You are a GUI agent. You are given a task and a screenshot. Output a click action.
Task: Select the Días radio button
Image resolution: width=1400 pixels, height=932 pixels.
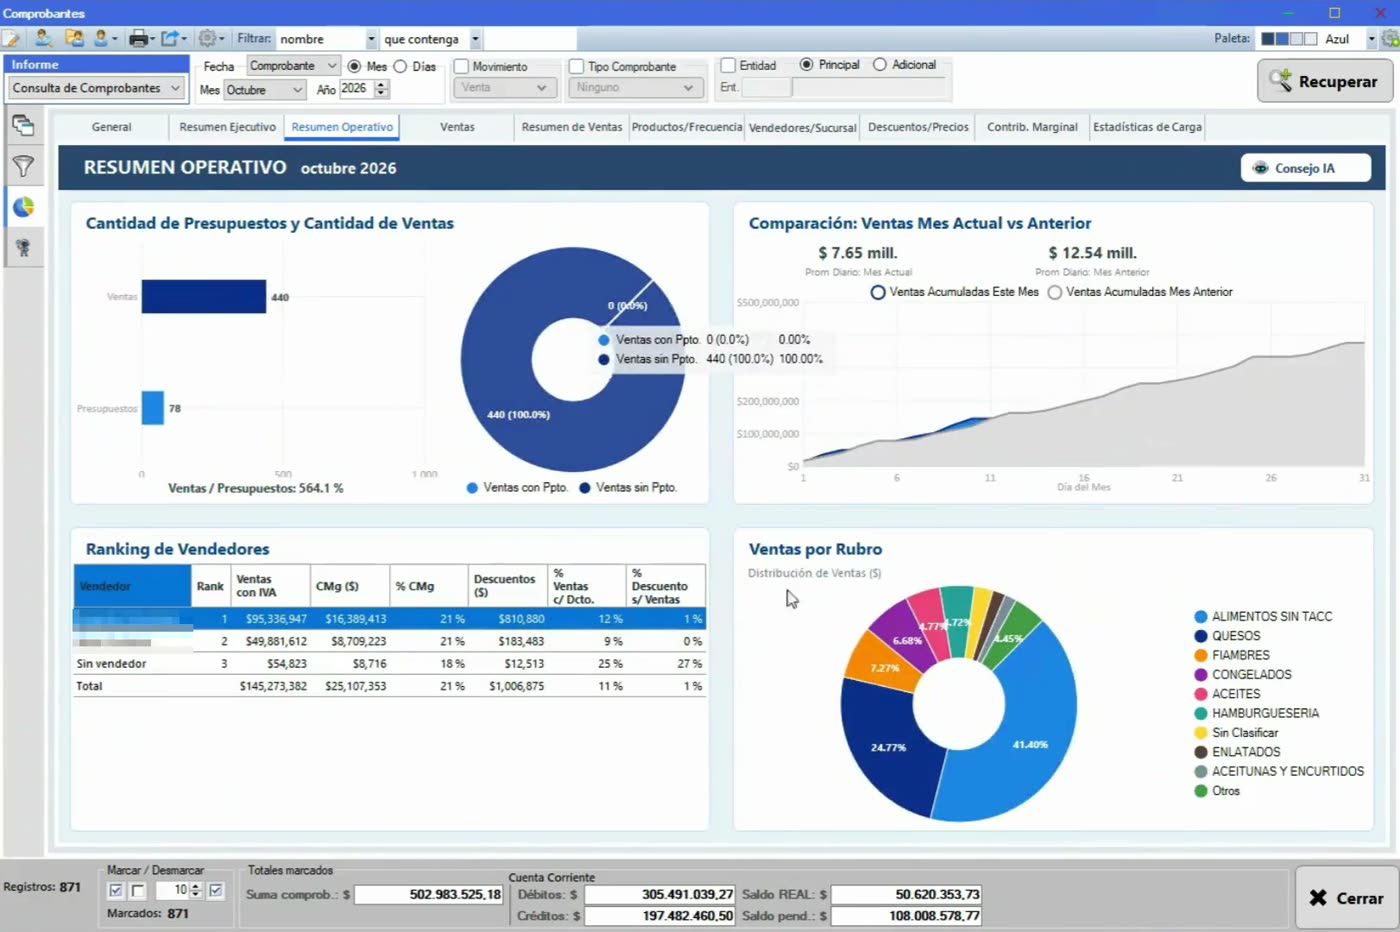[400, 66]
